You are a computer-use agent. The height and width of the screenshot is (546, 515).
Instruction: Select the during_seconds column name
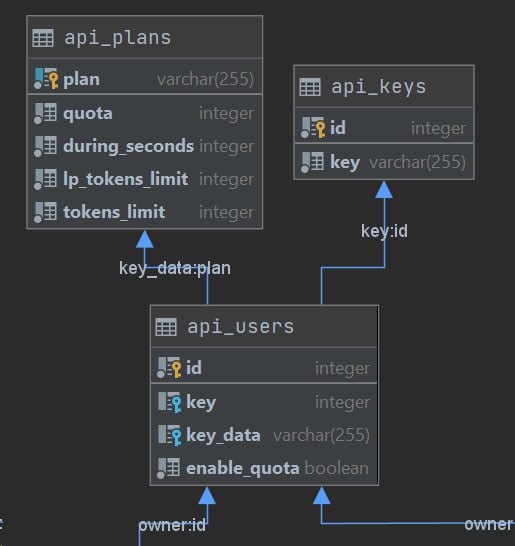(128, 146)
